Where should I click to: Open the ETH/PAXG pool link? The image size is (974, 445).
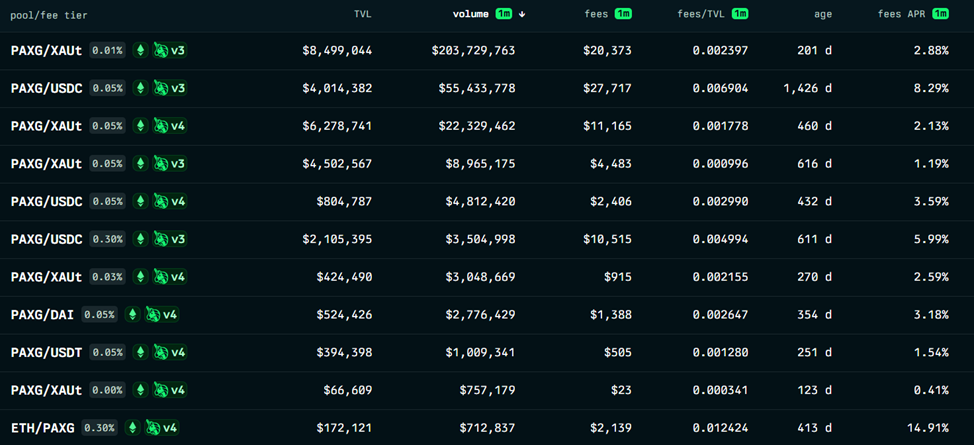click(x=42, y=428)
